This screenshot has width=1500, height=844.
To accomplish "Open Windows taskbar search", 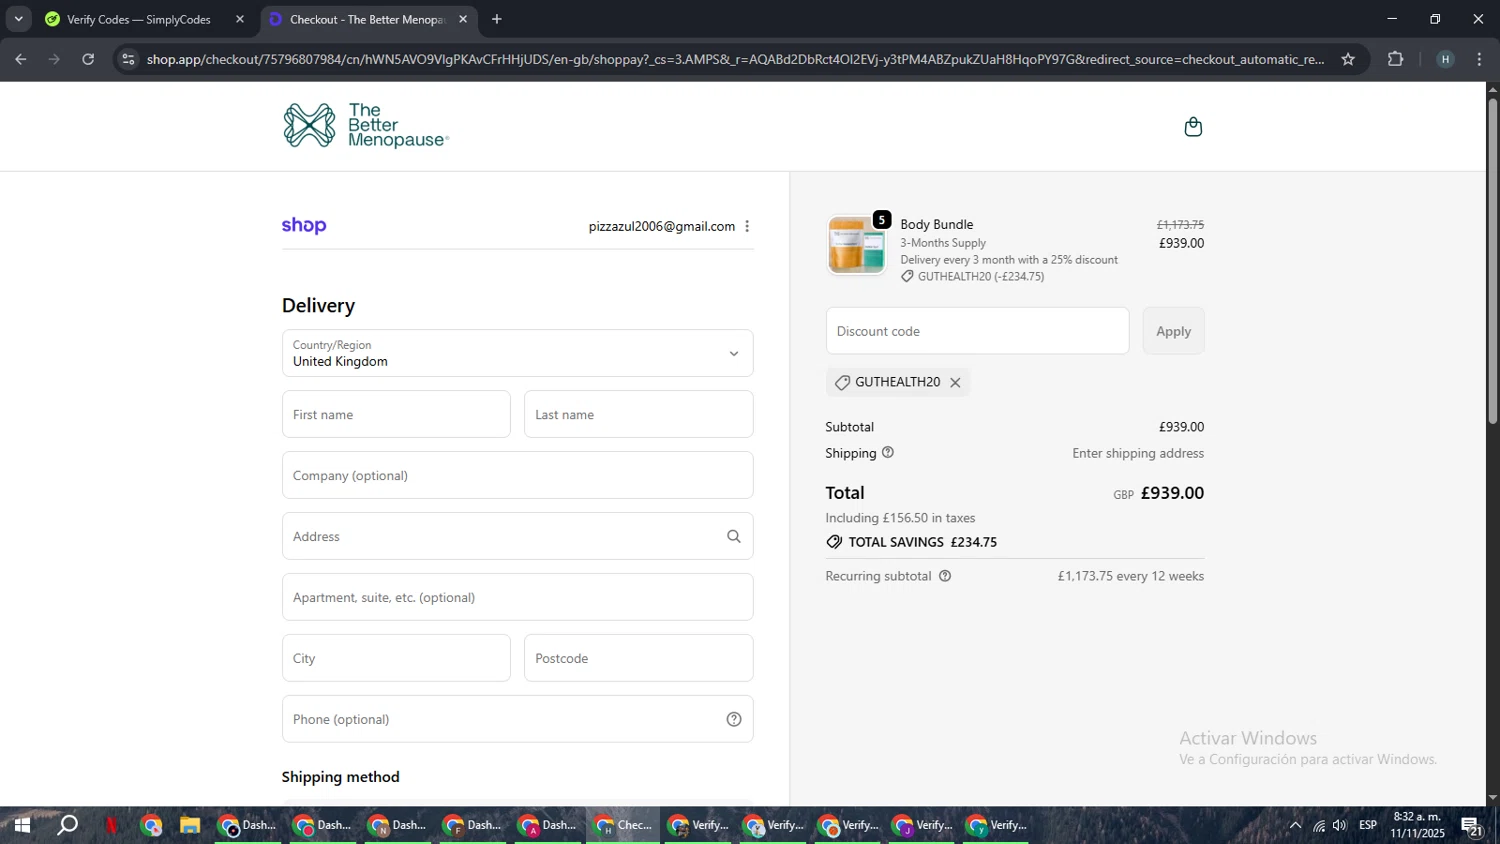I will (x=67, y=825).
